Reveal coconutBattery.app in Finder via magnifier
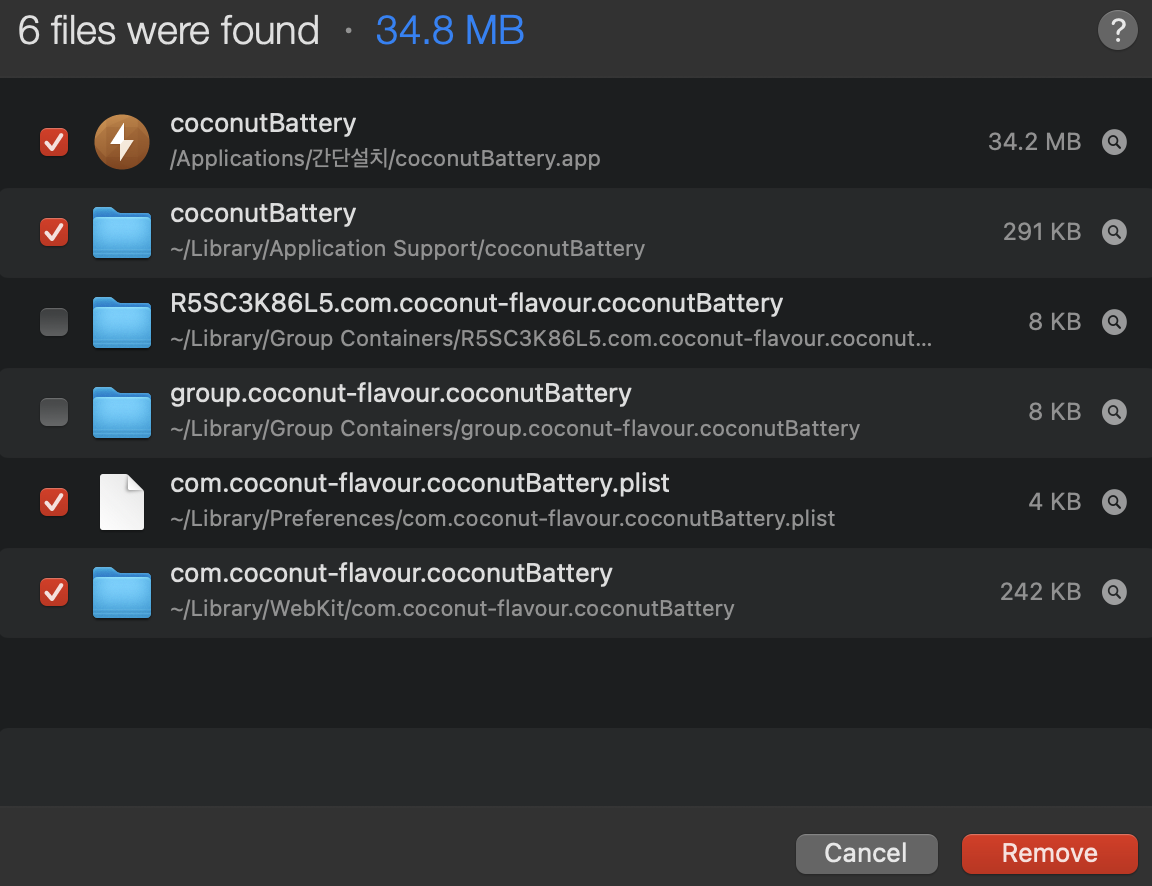This screenshot has width=1152, height=886. tap(1115, 142)
